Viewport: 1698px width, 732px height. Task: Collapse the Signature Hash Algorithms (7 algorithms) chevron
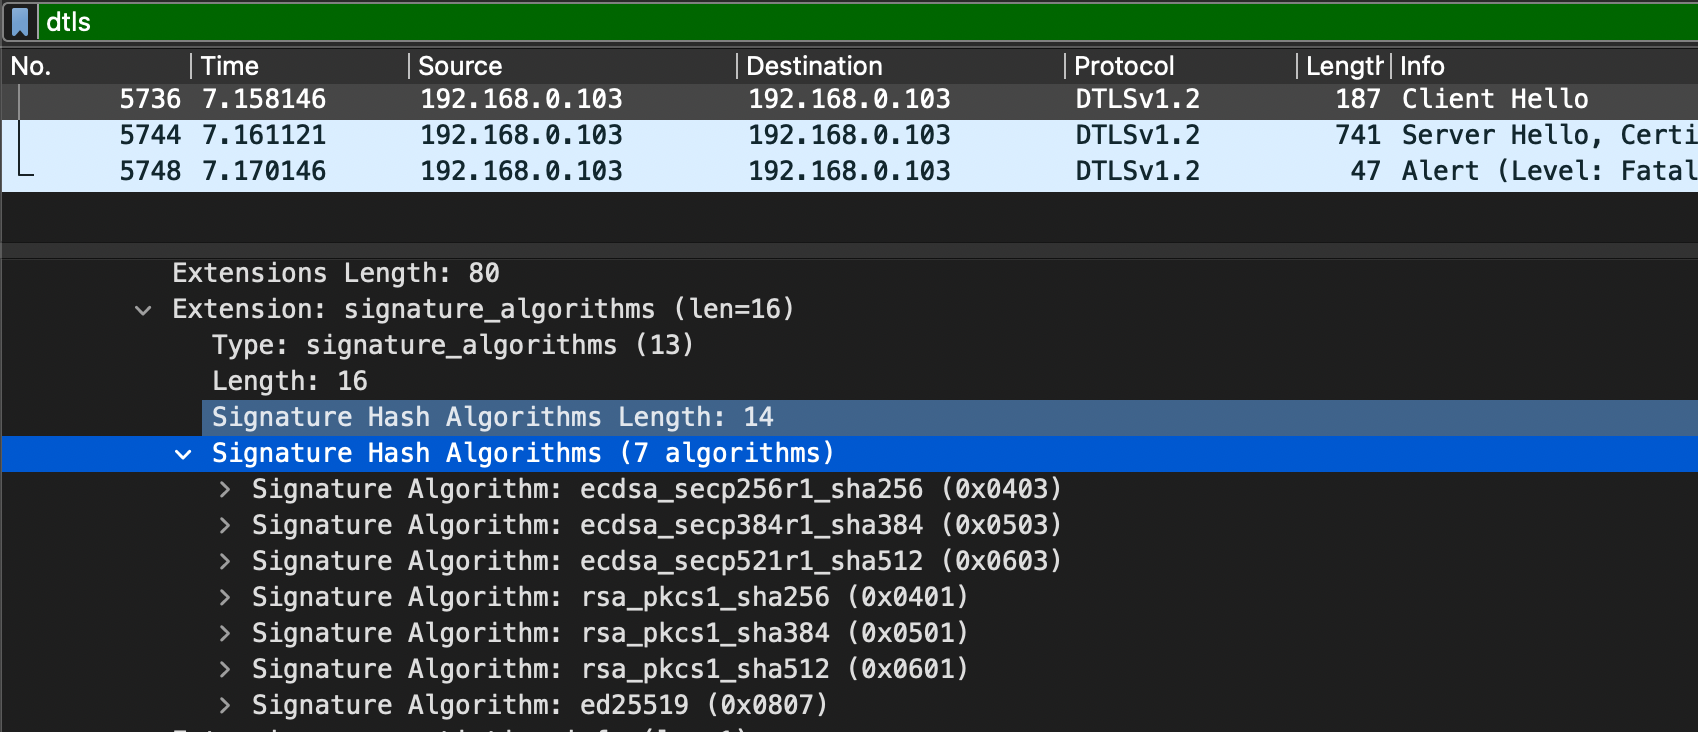click(x=183, y=454)
